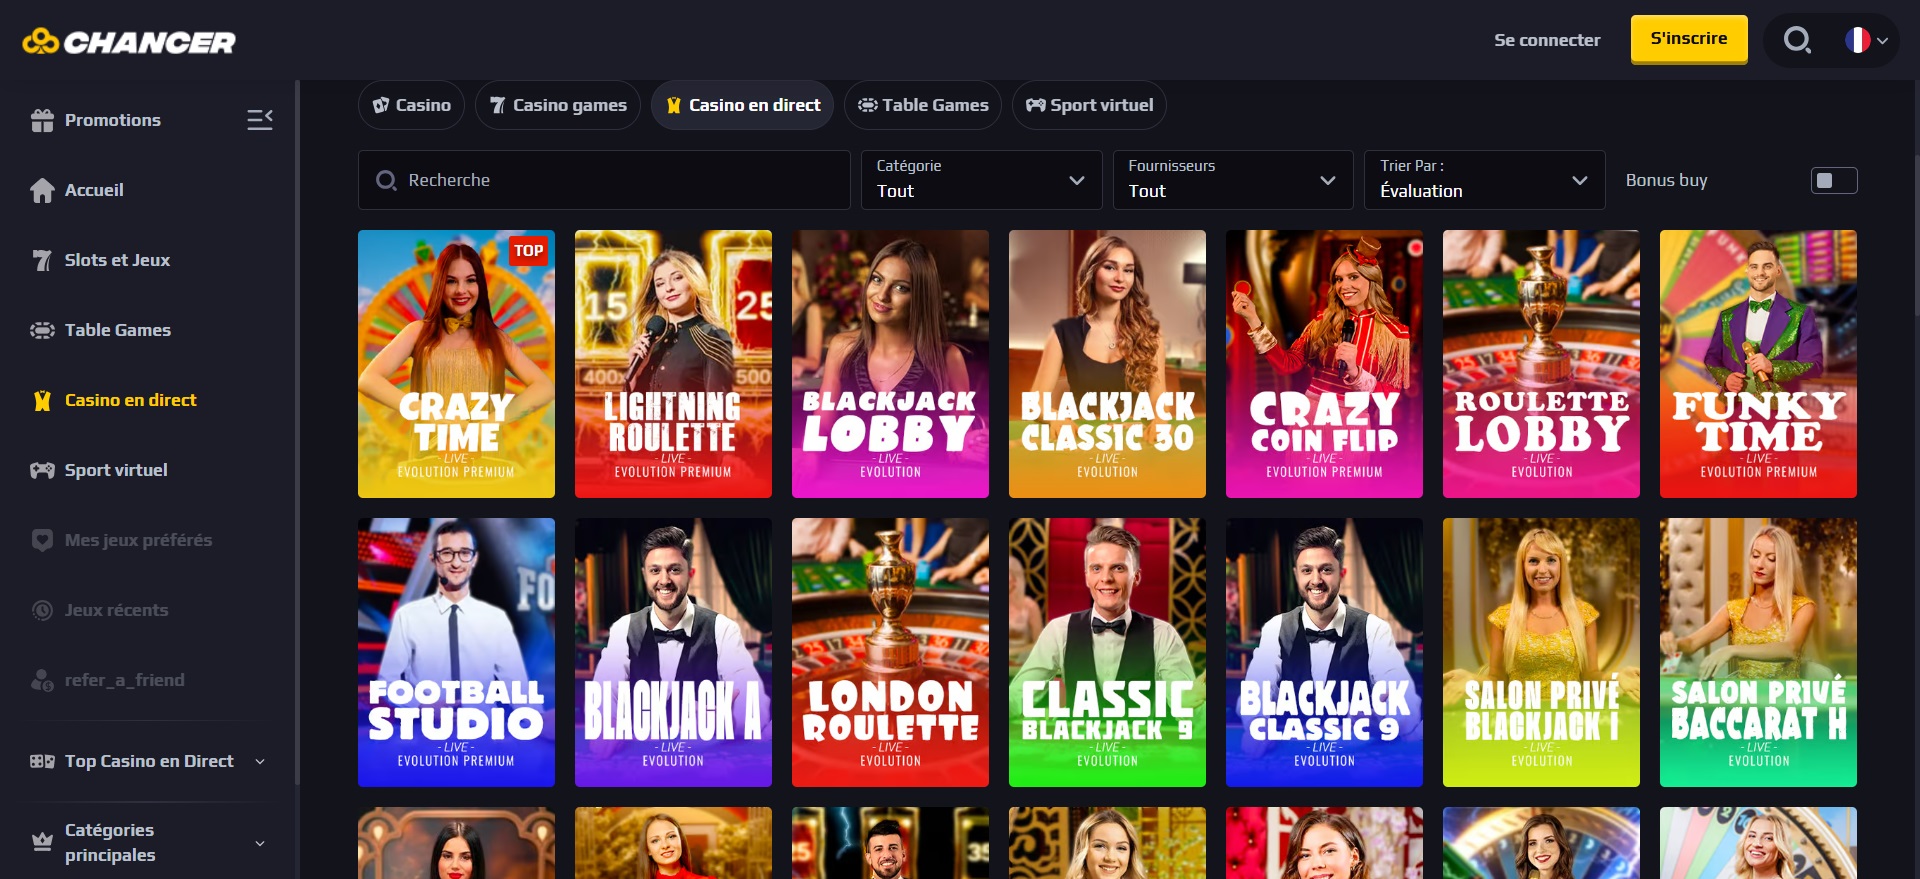
Task: Click the French flag language icon
Action: [1857, 40]
